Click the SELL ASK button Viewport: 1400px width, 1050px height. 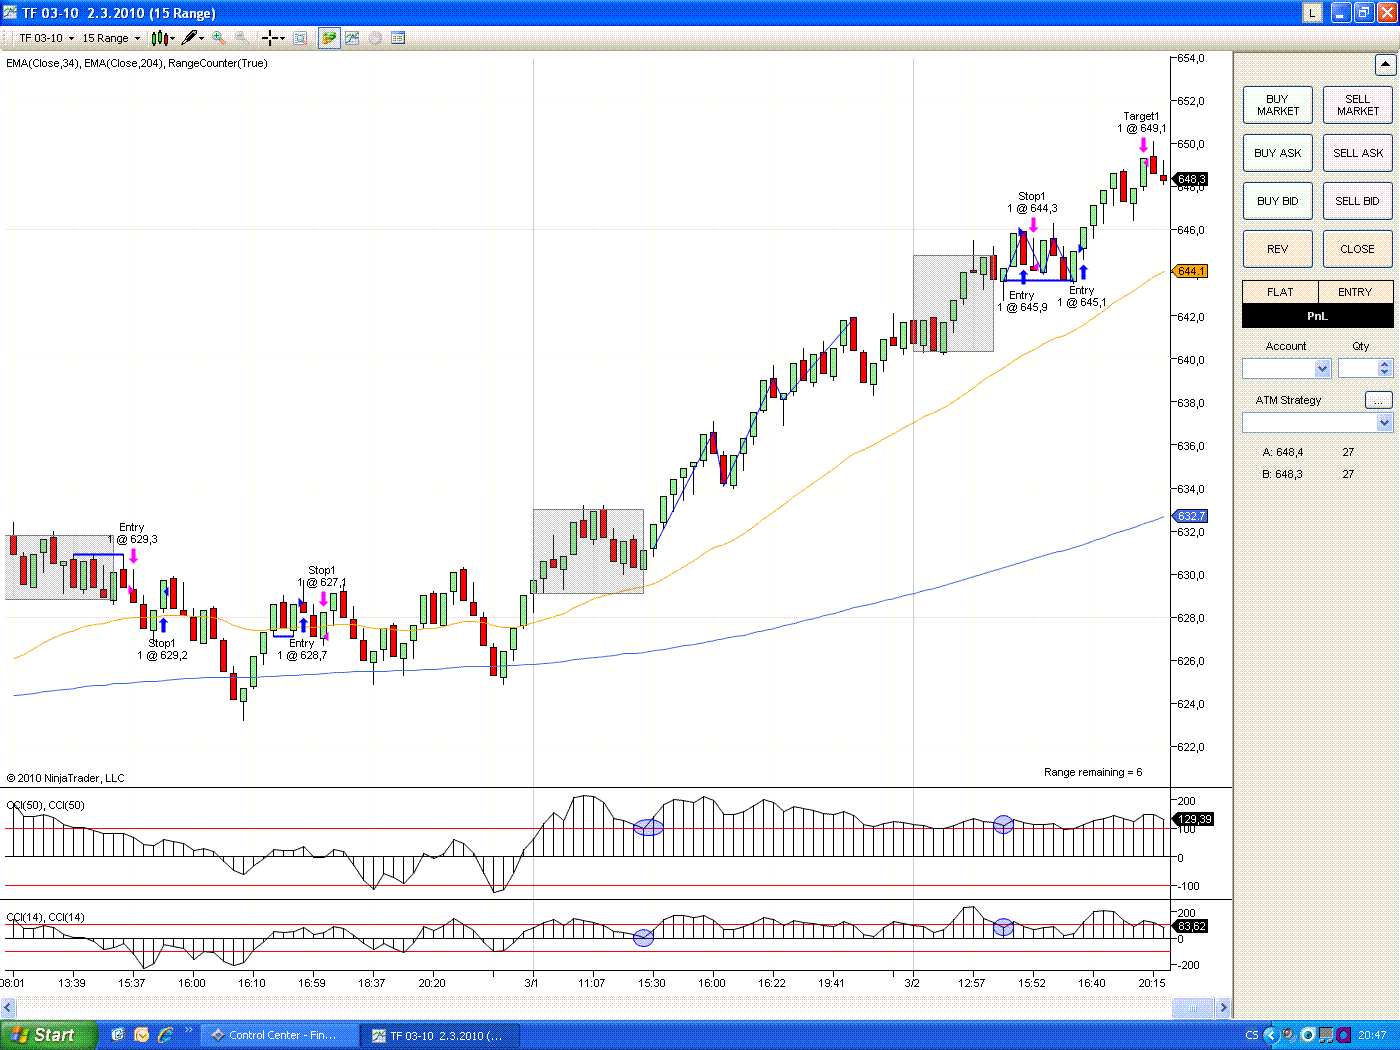(1358, 153)
